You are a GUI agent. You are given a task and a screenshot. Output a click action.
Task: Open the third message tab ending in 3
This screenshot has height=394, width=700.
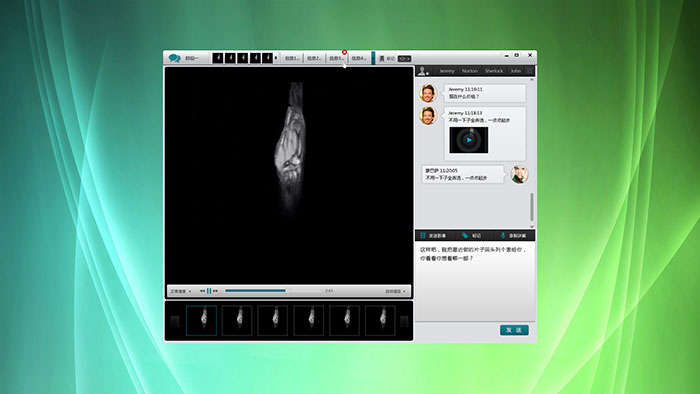click(337, 58)
